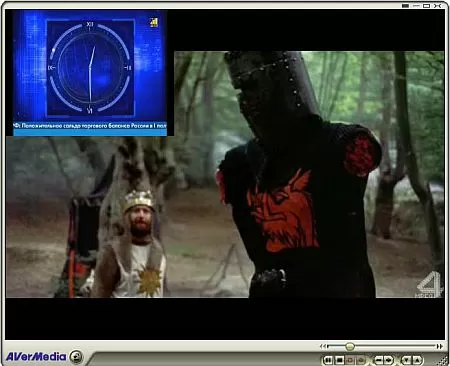Click the snapshot capture button beside record
Viewport: 450px width, 366px height.
(361, 360)
